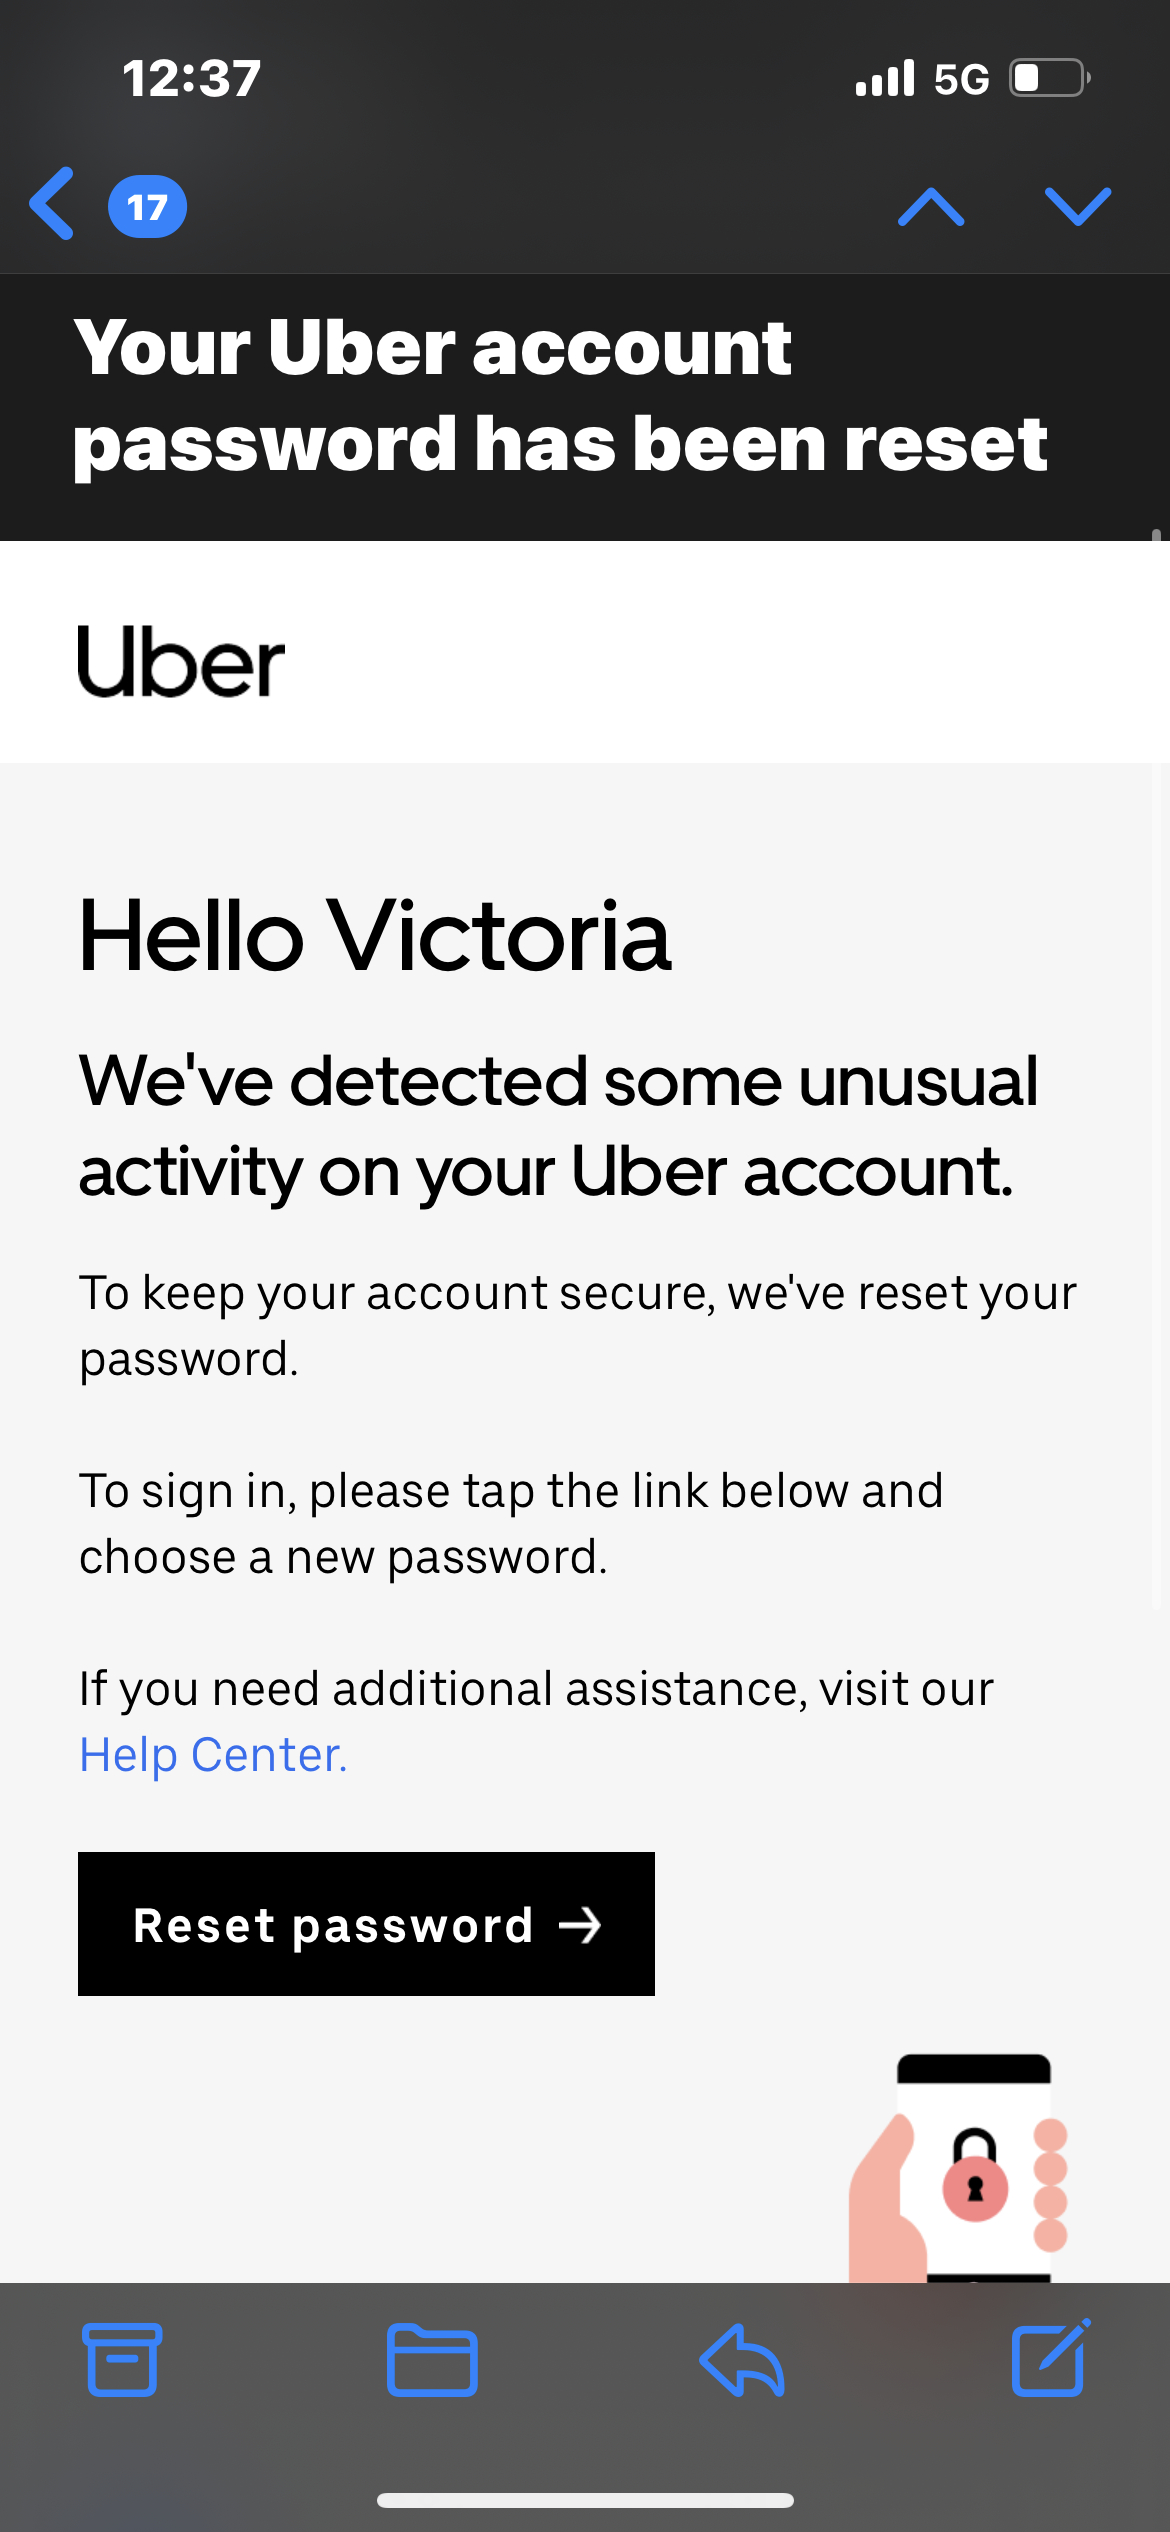Tap the scrollbar at the email's right edge

[1156, 1000]
